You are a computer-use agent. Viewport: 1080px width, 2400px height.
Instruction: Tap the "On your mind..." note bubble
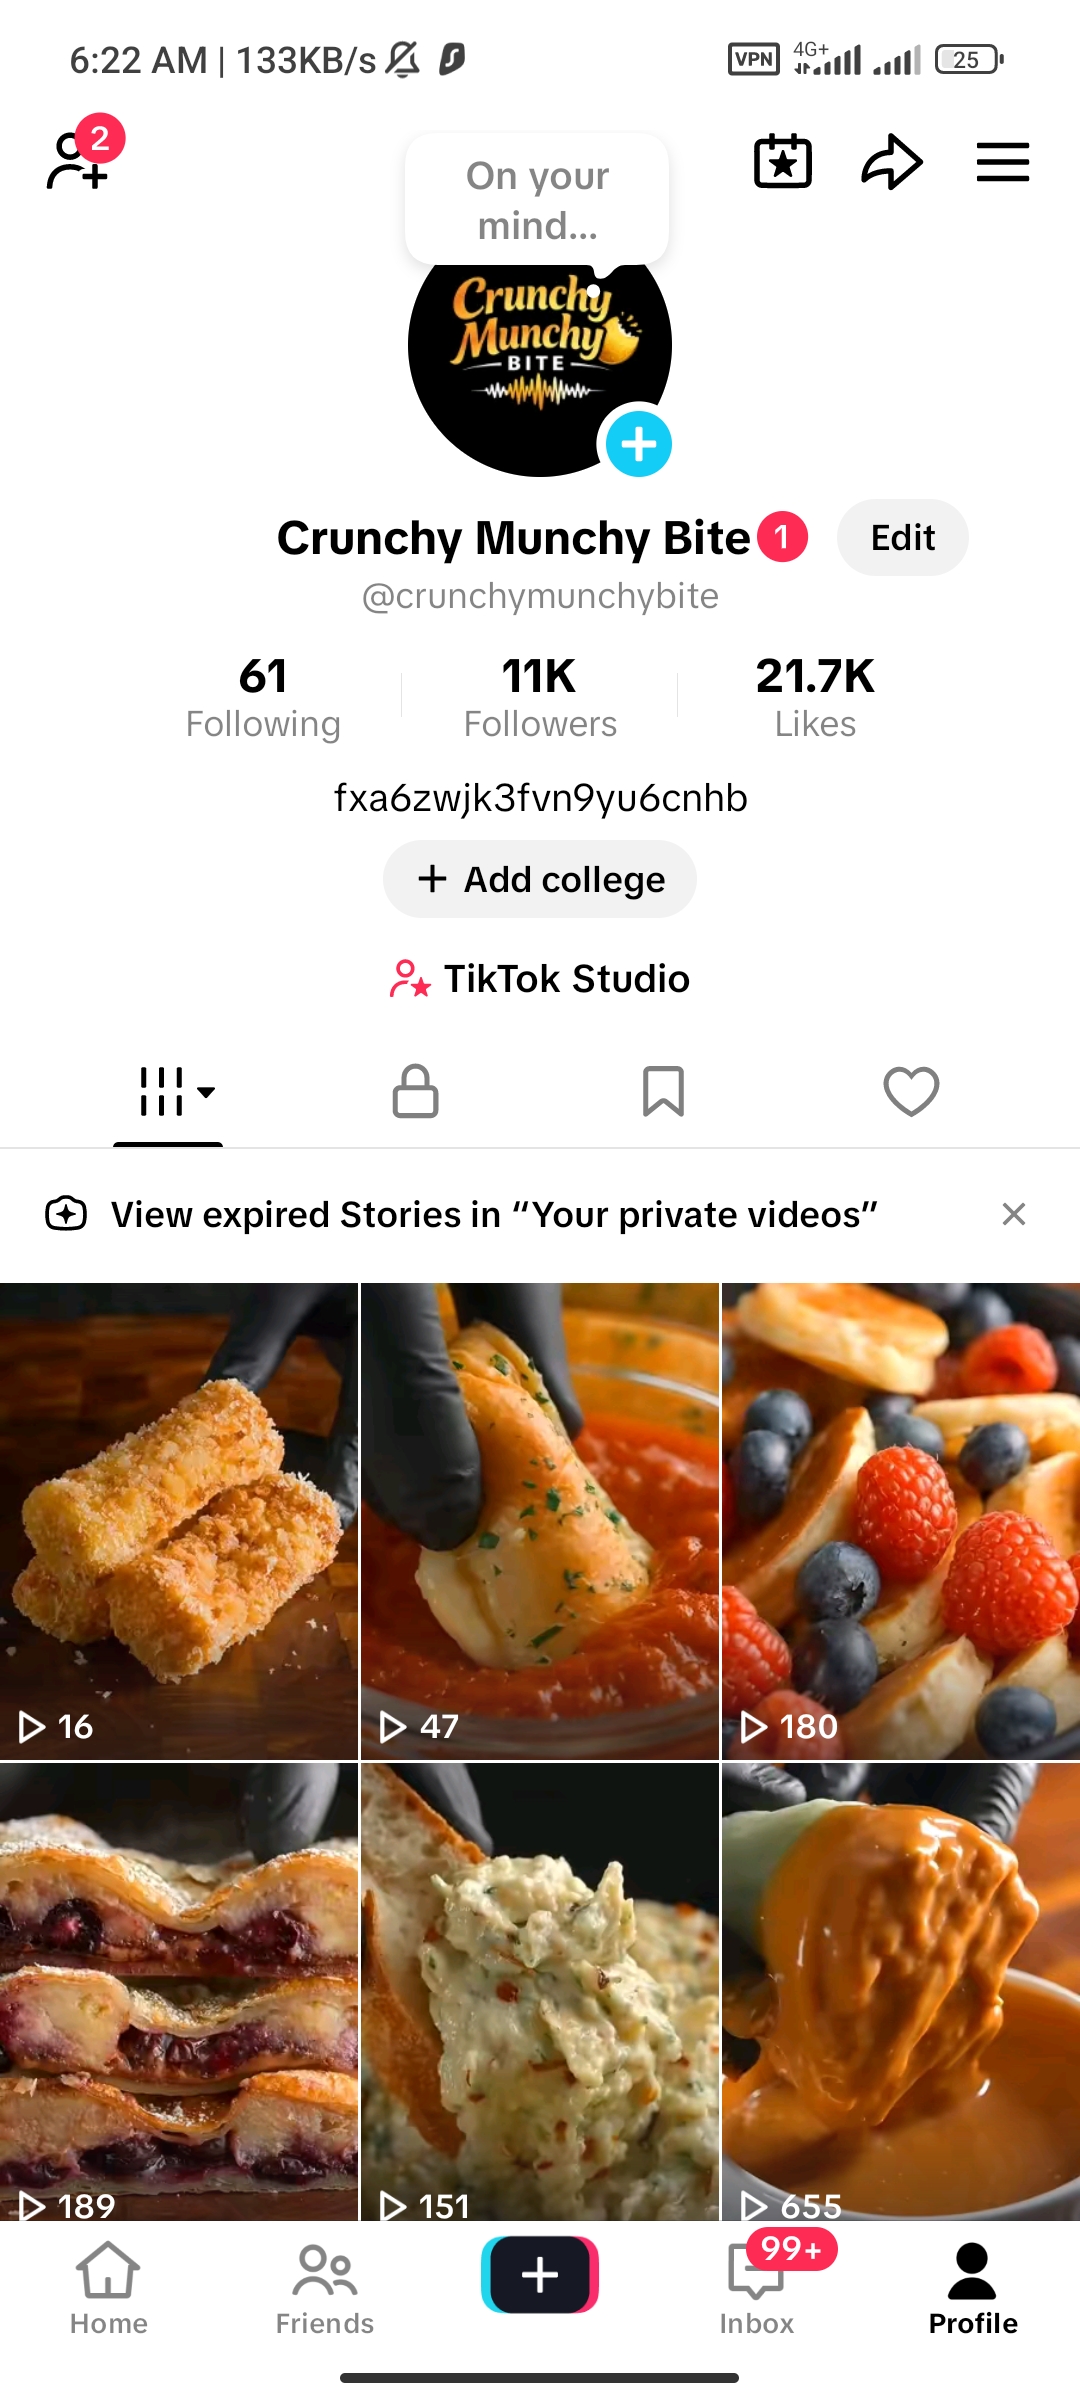(537, 200)
